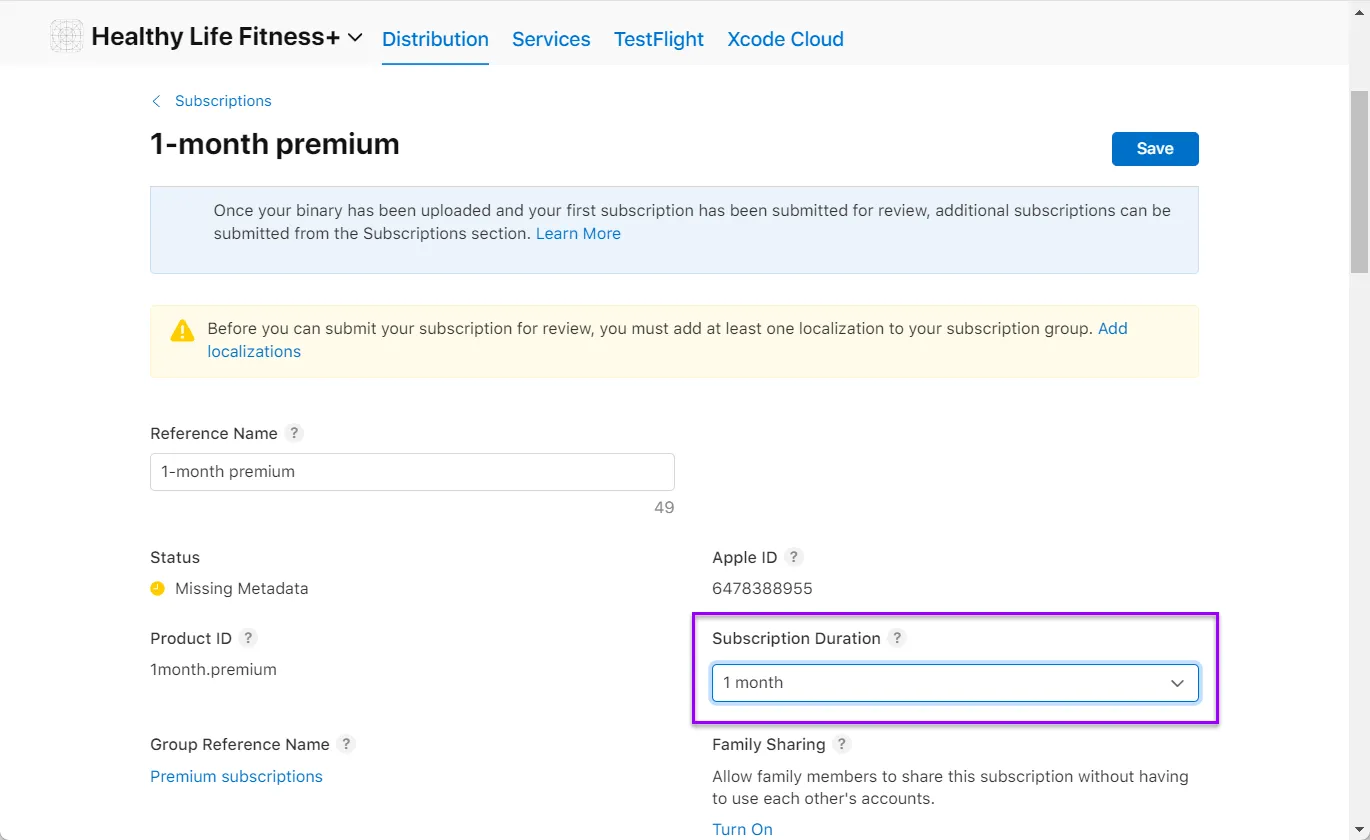
Task: Open the Product ID help tooltip
Action: pyautogui.click(x=247, y=638)
